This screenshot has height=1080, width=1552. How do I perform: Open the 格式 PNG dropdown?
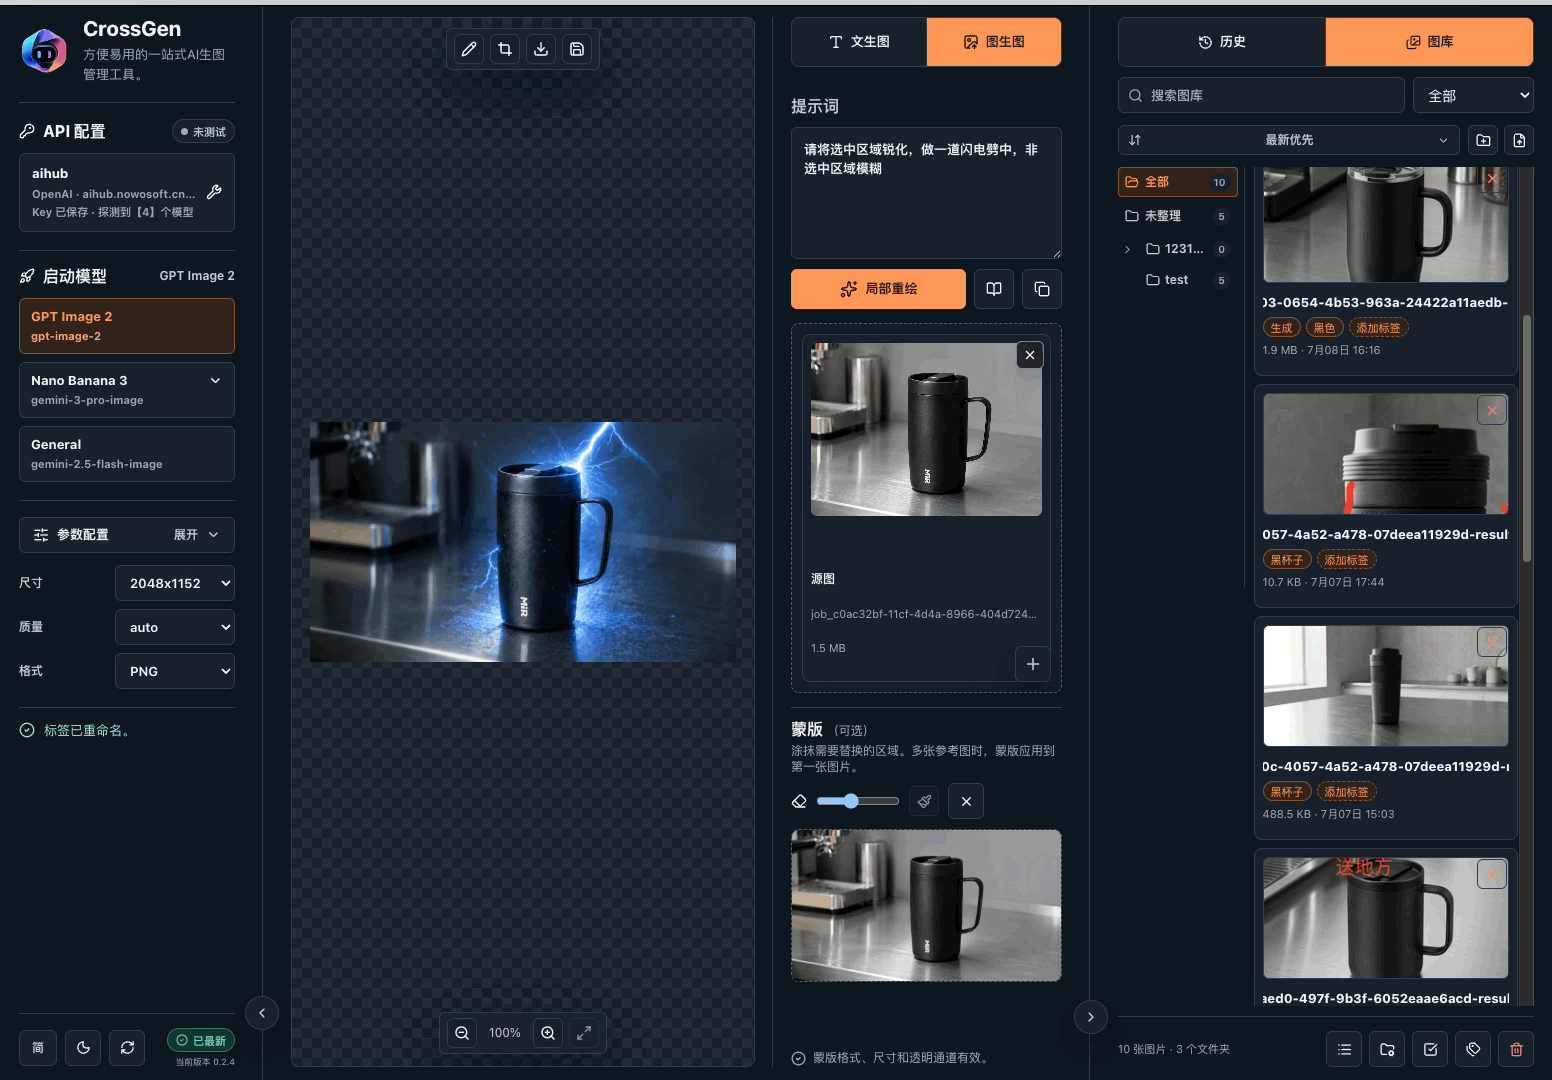point(175,671)
